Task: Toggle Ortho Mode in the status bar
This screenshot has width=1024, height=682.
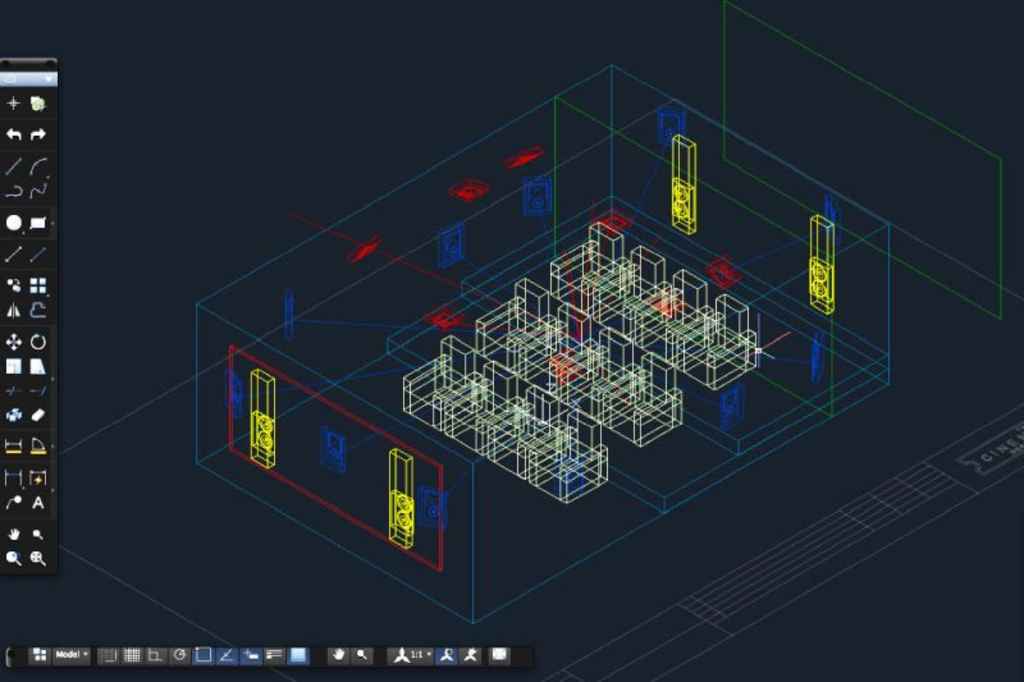Action: pyautogui.click(x=155, y=655)
